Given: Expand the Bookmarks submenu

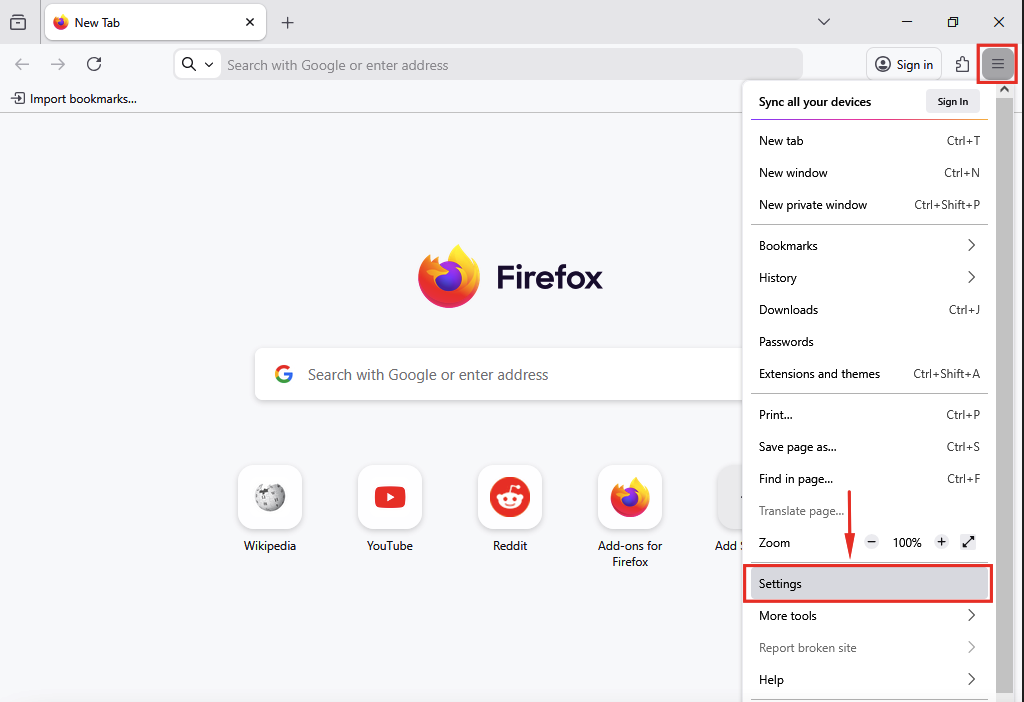Looking at the screenshot, I should [868, 245].
